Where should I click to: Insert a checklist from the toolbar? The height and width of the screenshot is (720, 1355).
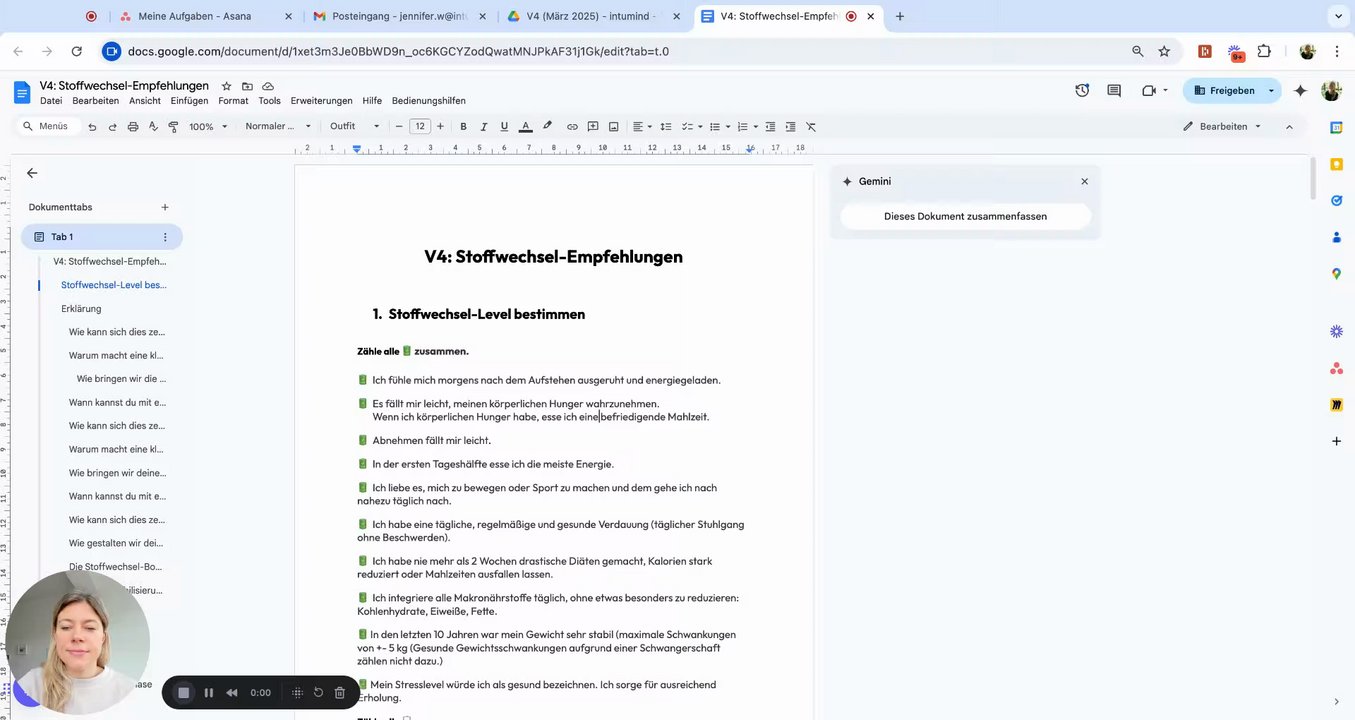(687, 127)
